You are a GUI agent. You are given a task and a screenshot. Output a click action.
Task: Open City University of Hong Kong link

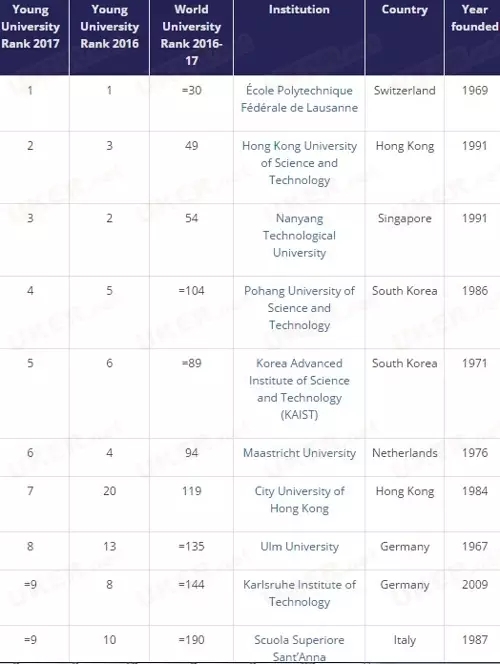(299, 500)
